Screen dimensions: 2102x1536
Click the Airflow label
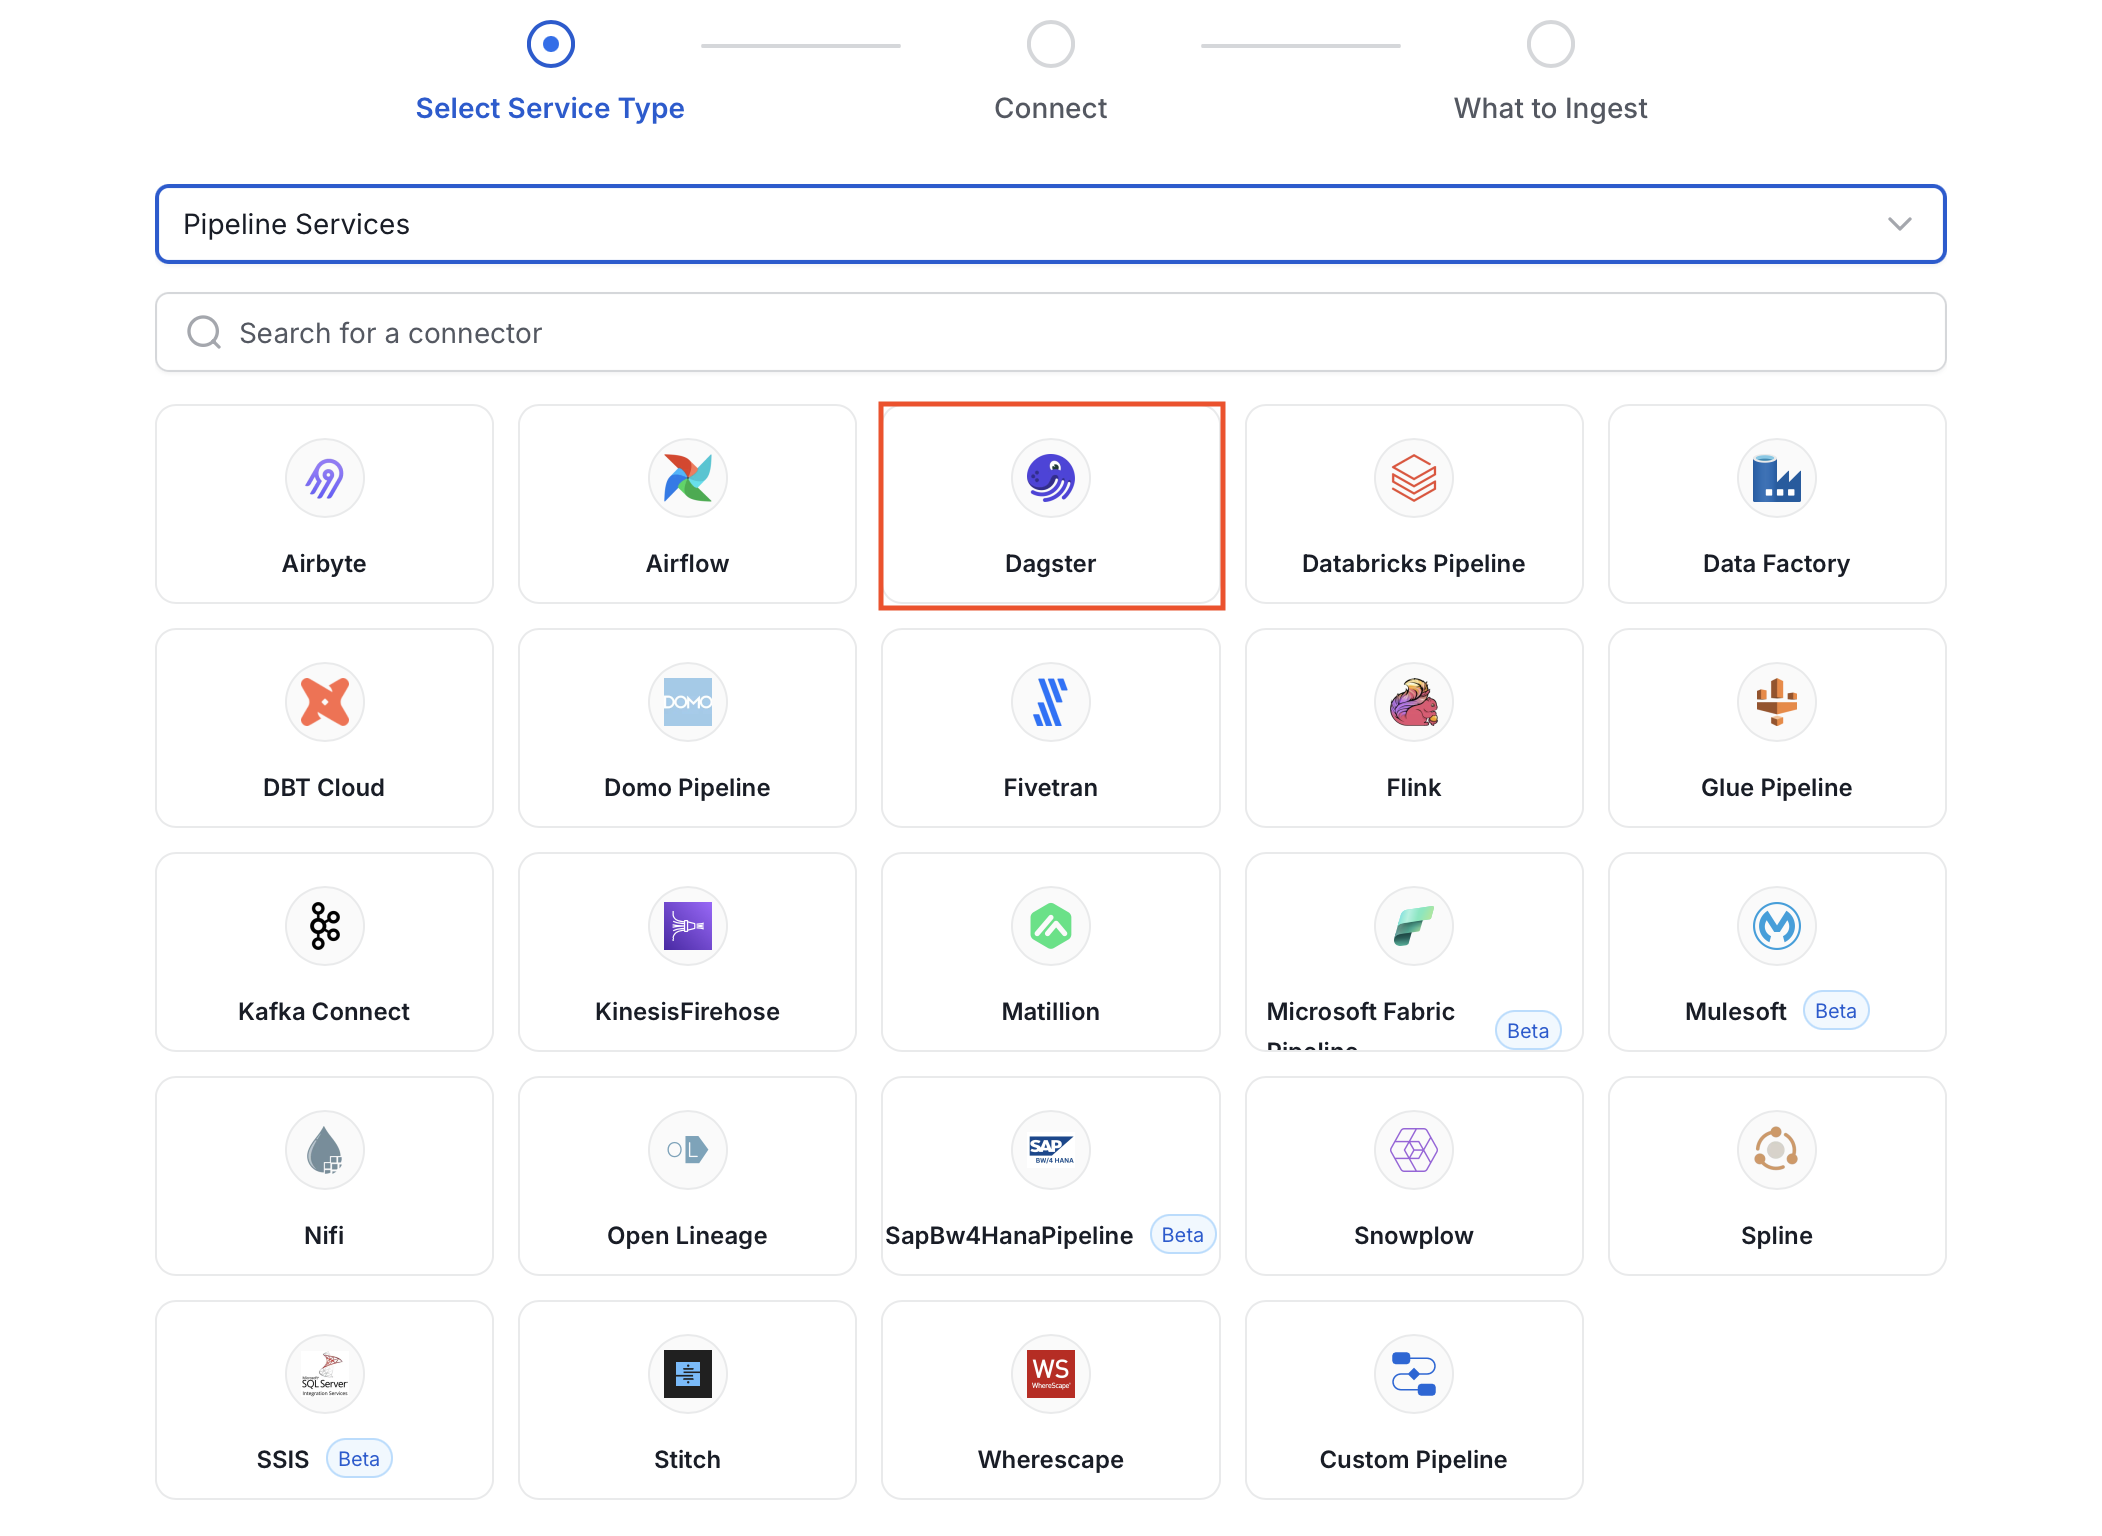(x=688, y=563)
